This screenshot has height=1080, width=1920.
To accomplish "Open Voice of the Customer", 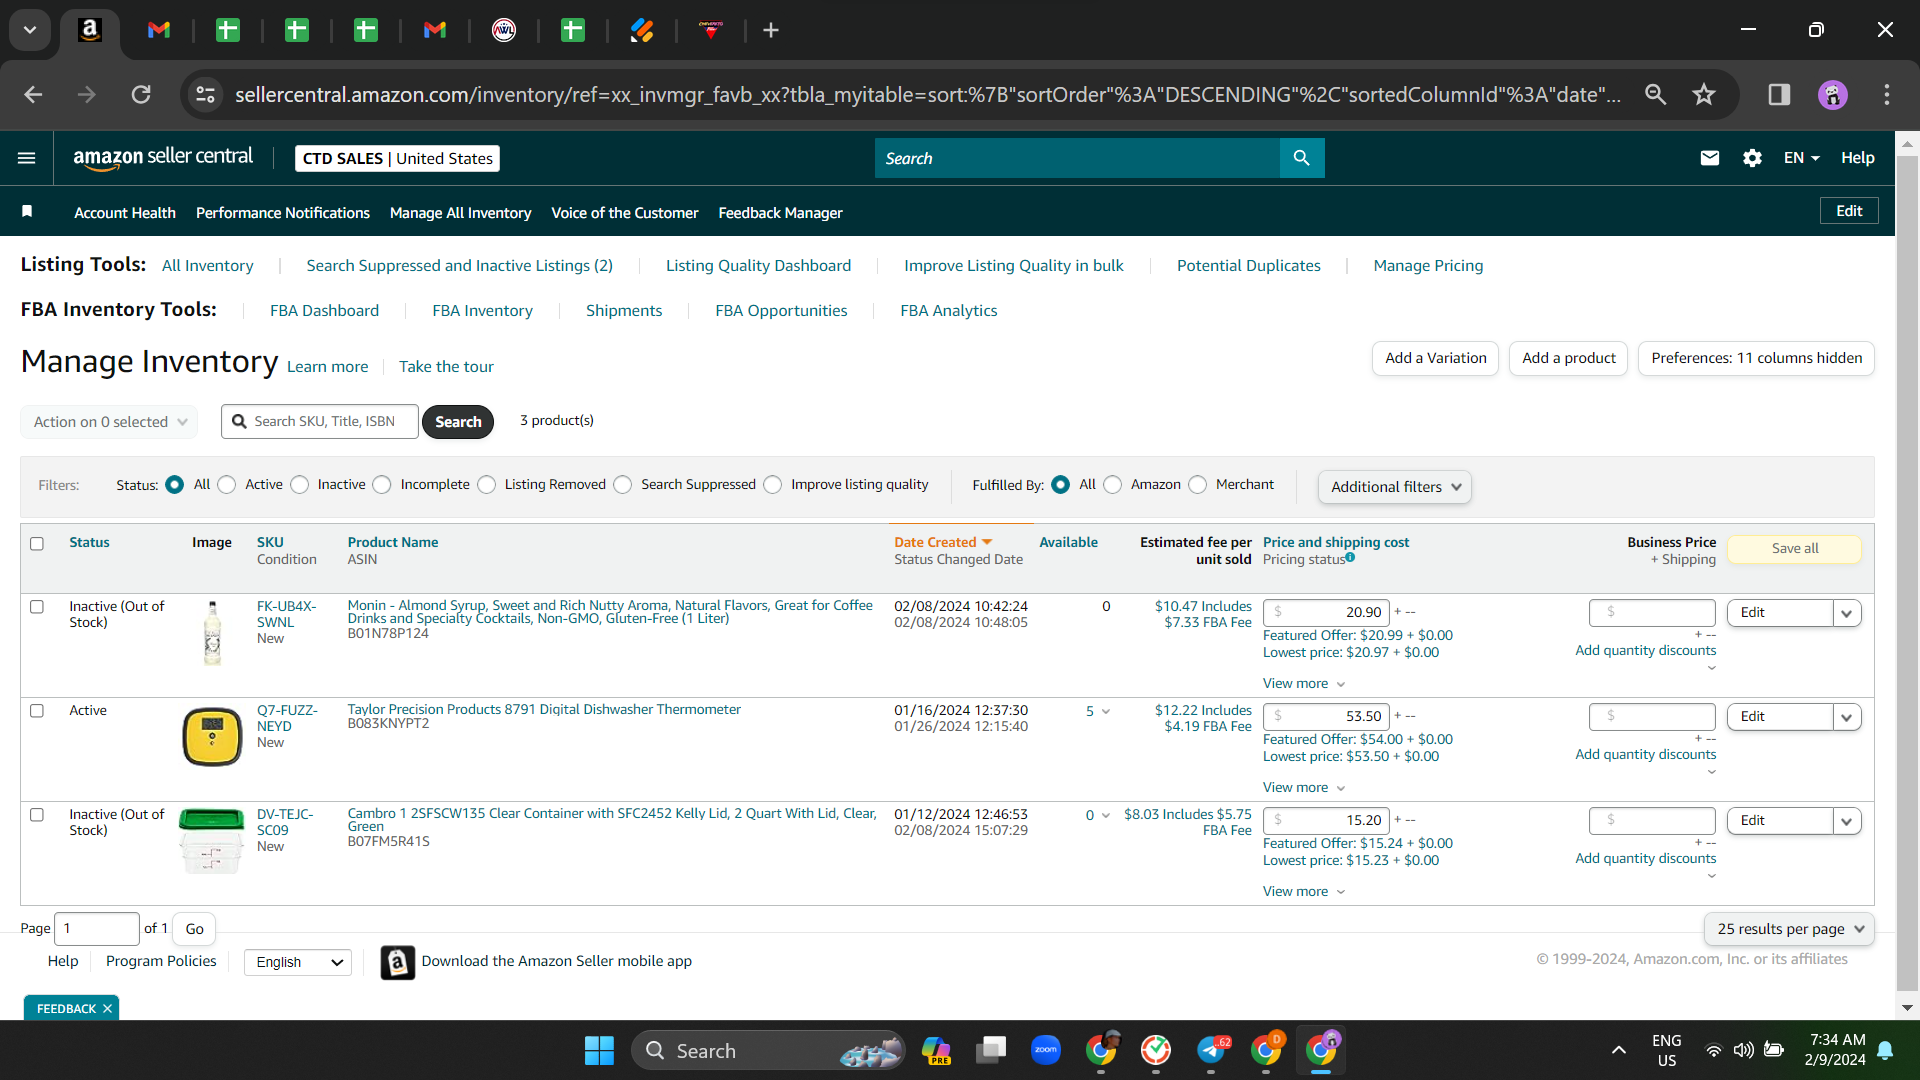I will tap(625, 213).
